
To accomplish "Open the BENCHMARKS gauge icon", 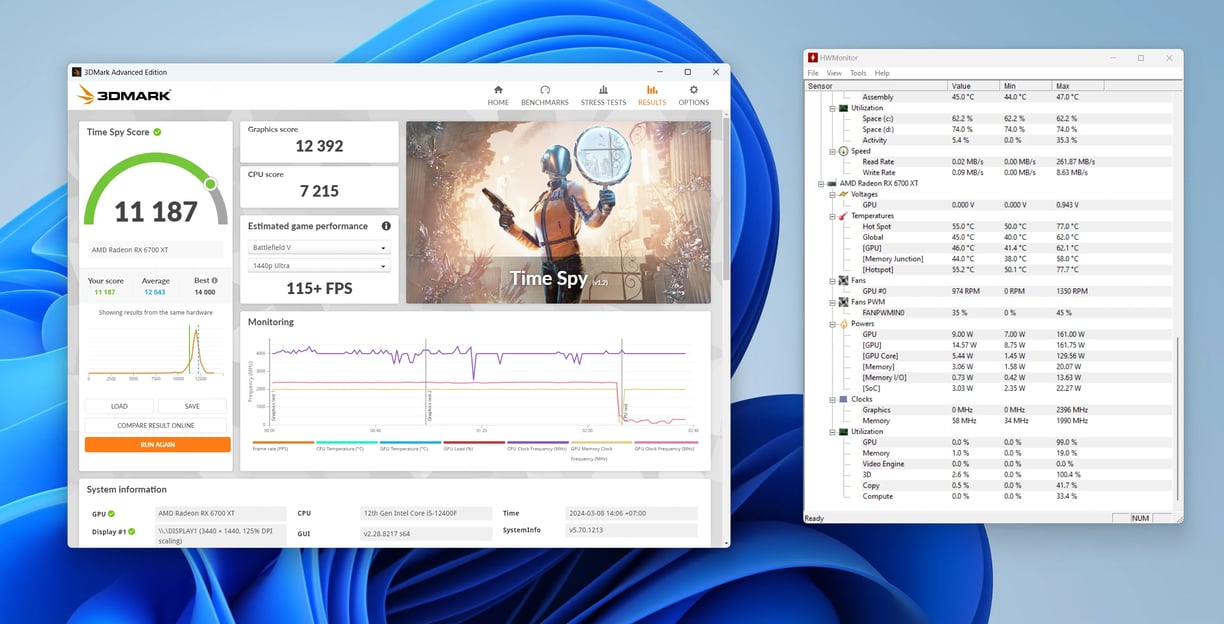I will (x=545, y=90).
